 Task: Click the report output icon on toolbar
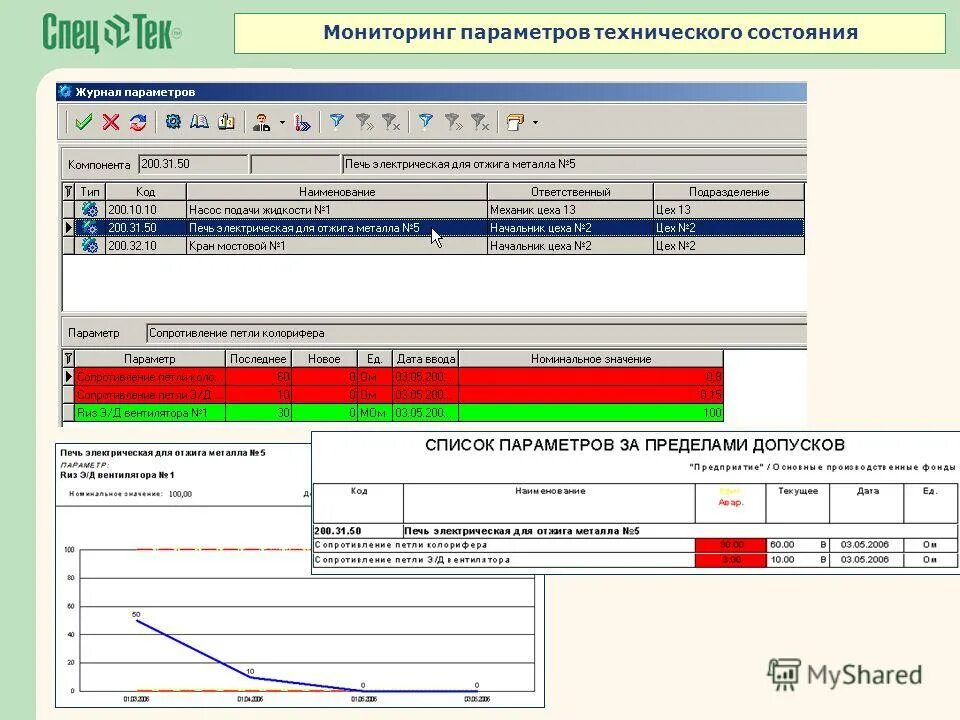click(x=516, y=121)
